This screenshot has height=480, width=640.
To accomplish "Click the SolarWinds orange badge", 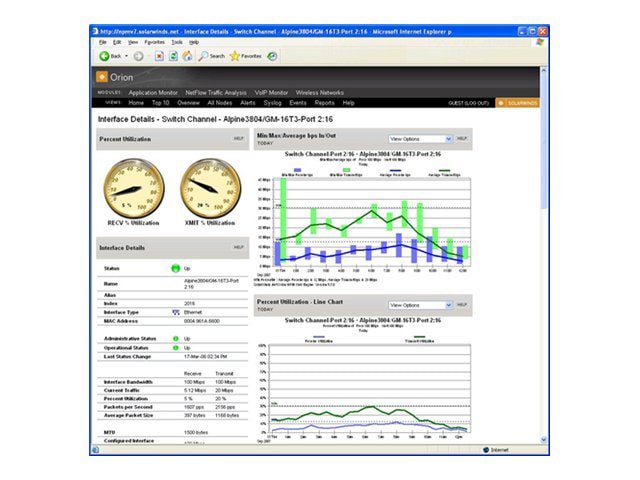I will click(517, 103).
